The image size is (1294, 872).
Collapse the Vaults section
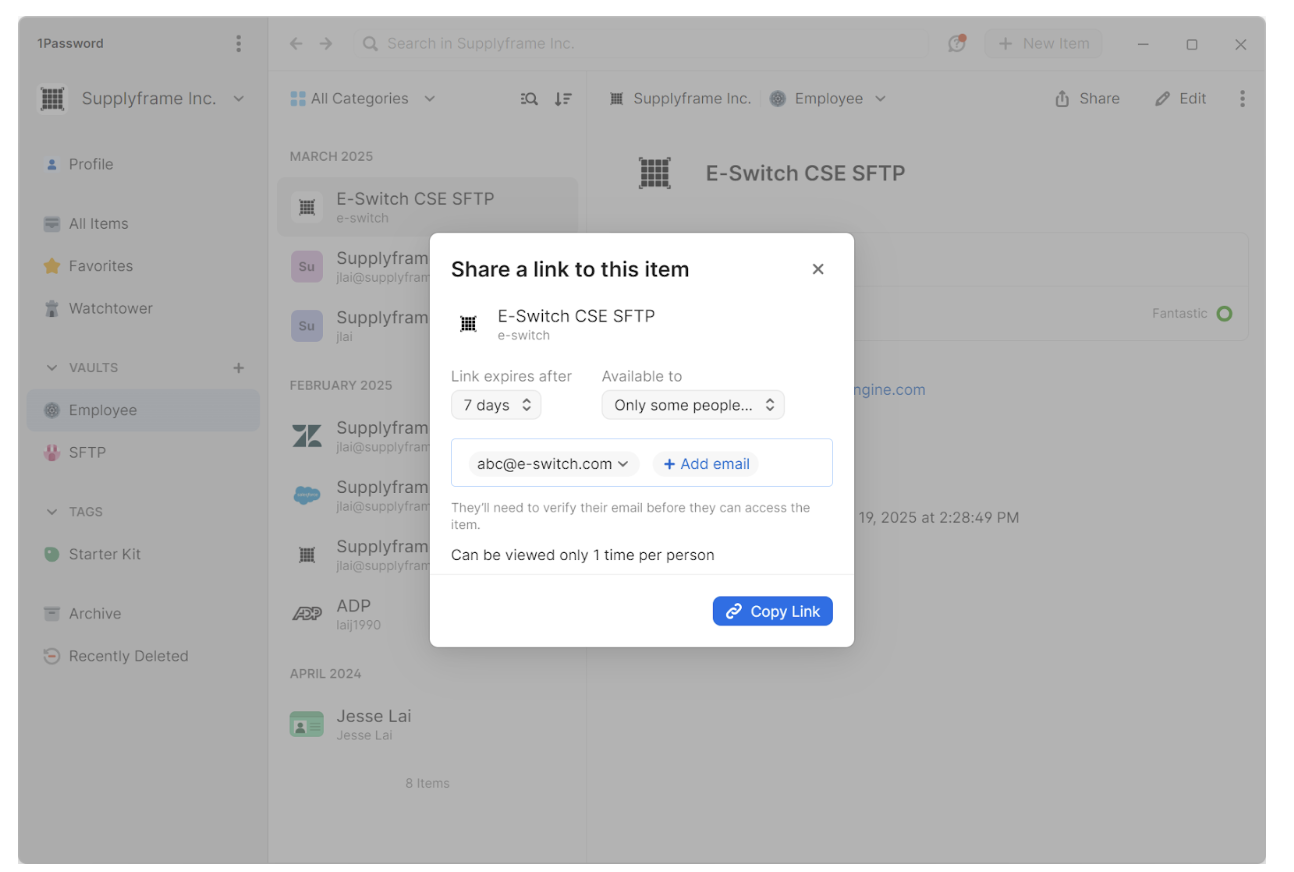click(x=52, y=368)
